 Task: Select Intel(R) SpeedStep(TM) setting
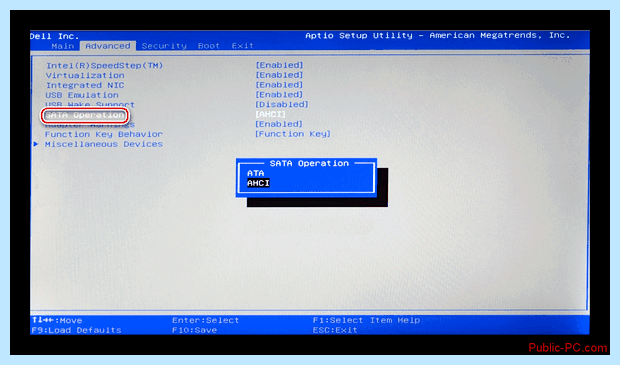click(104, 66)
